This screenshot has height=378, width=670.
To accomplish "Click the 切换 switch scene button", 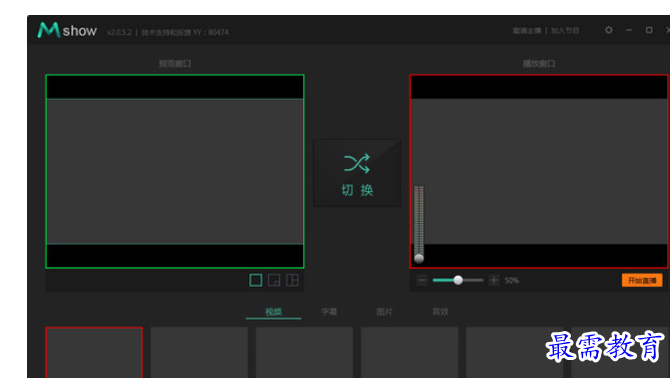I will pyautogui.click(x=357, y=173).
